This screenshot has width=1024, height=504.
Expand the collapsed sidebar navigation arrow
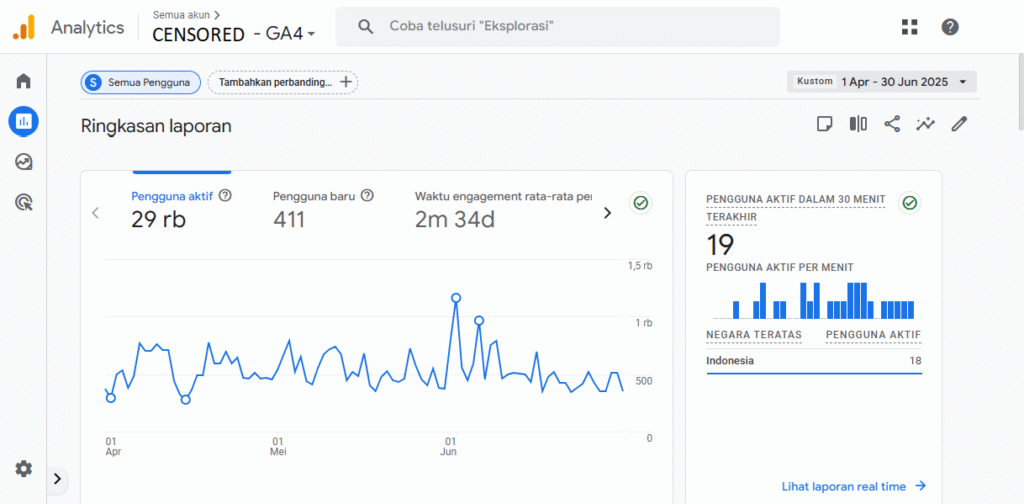pos(57,479)
